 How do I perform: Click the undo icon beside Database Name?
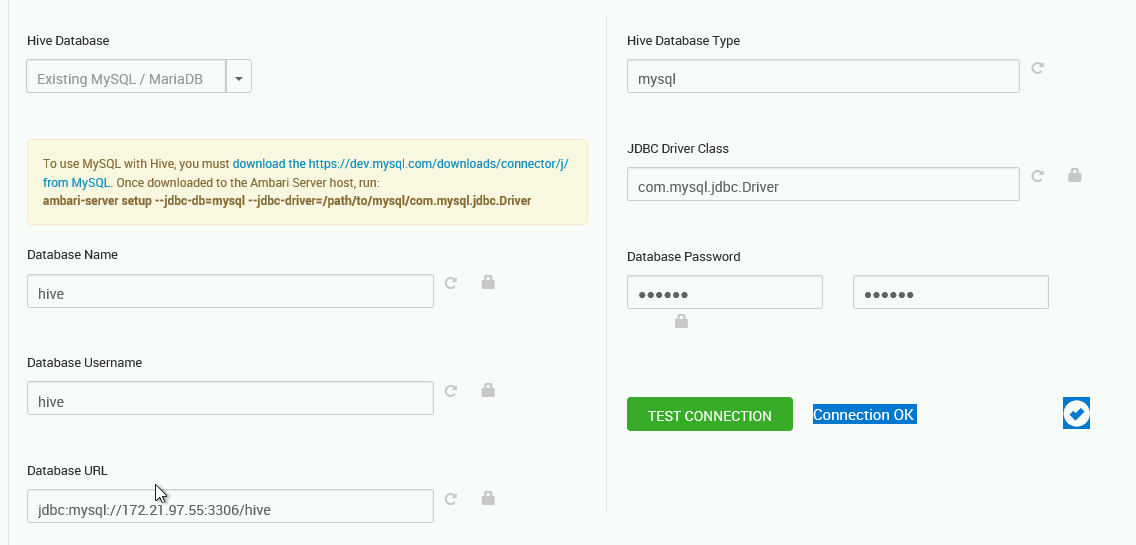point(451,283)
